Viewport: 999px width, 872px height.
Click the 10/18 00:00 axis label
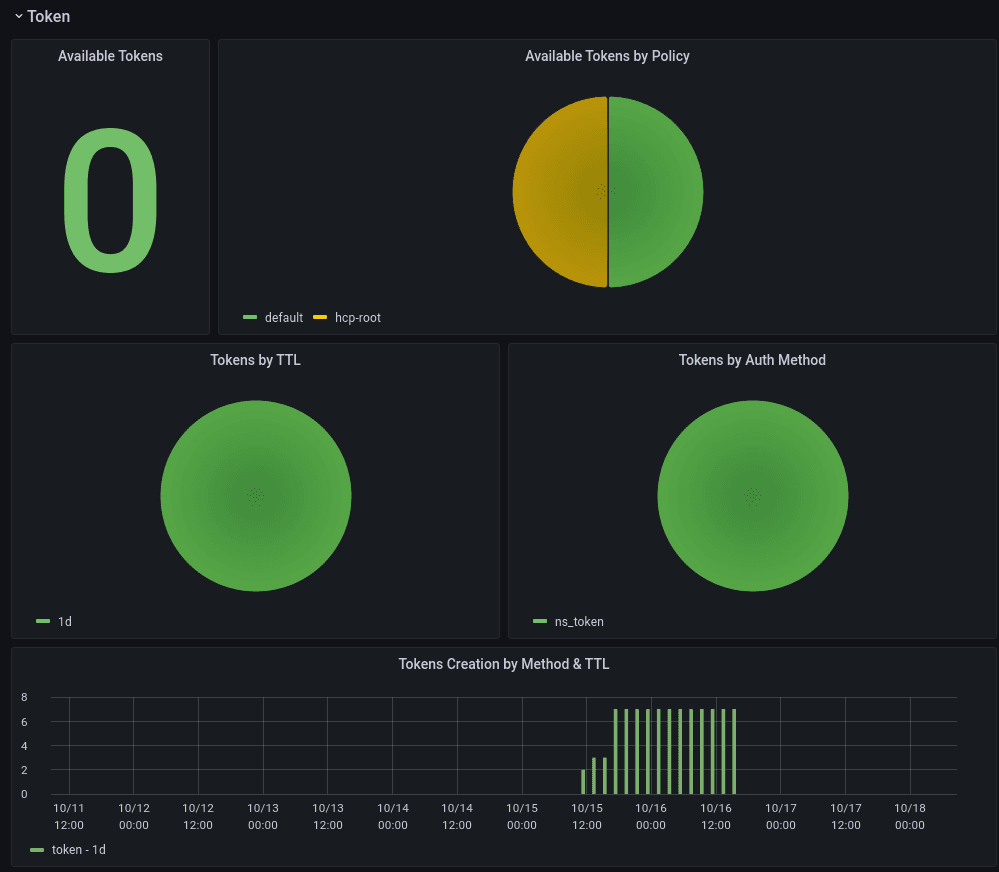pyautogui.click(x=910, y=817)
